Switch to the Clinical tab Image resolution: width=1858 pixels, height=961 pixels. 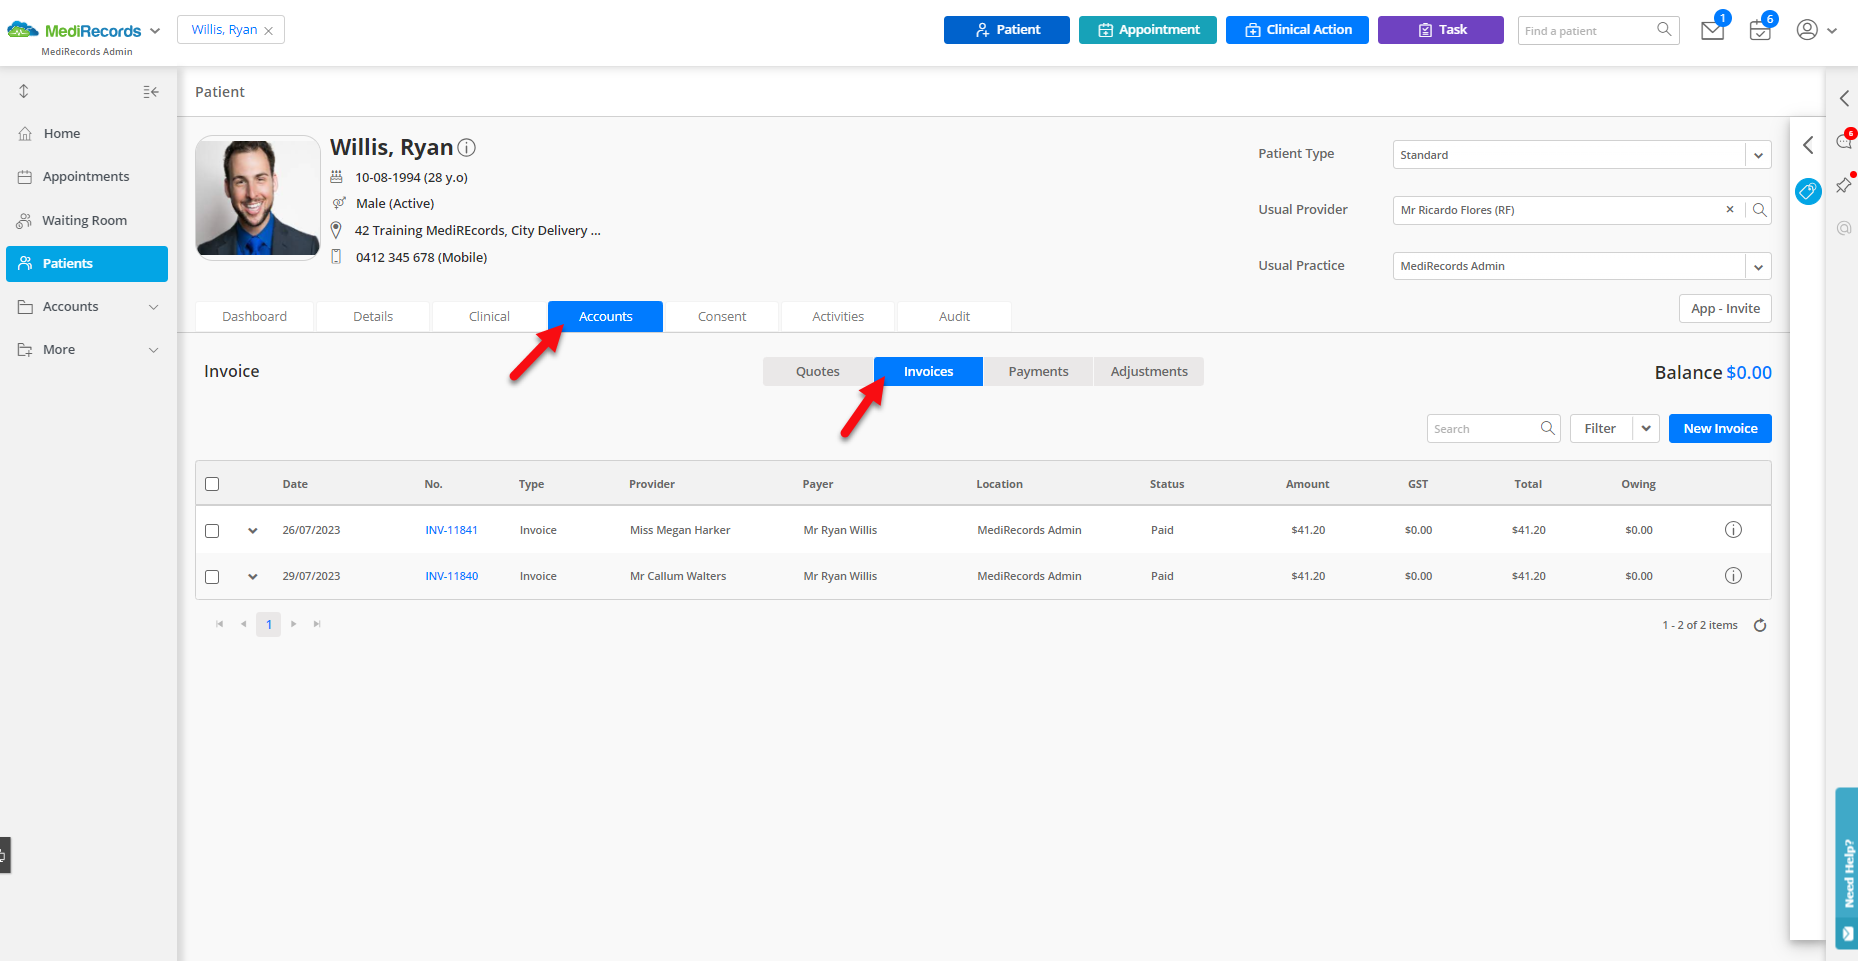(x=489, y=316)
